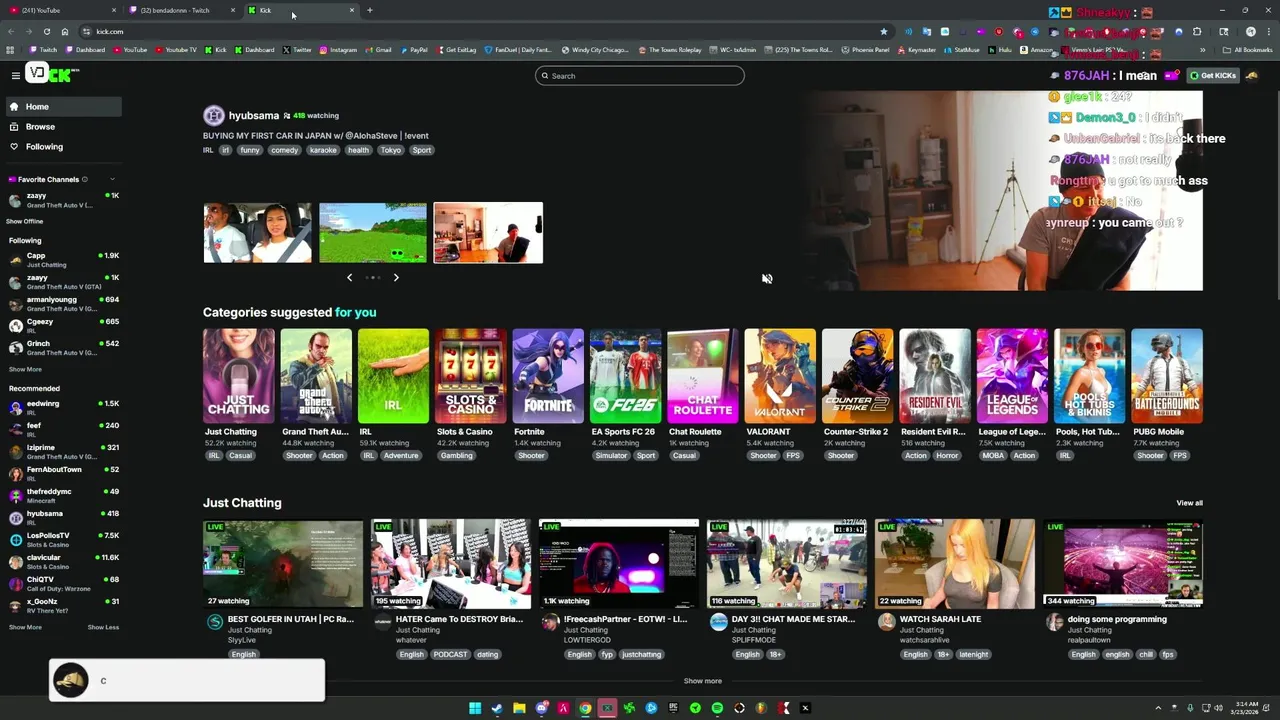1280x720 pixels.
Task: Open Discord from taskbar
Action: coord(541,708)
